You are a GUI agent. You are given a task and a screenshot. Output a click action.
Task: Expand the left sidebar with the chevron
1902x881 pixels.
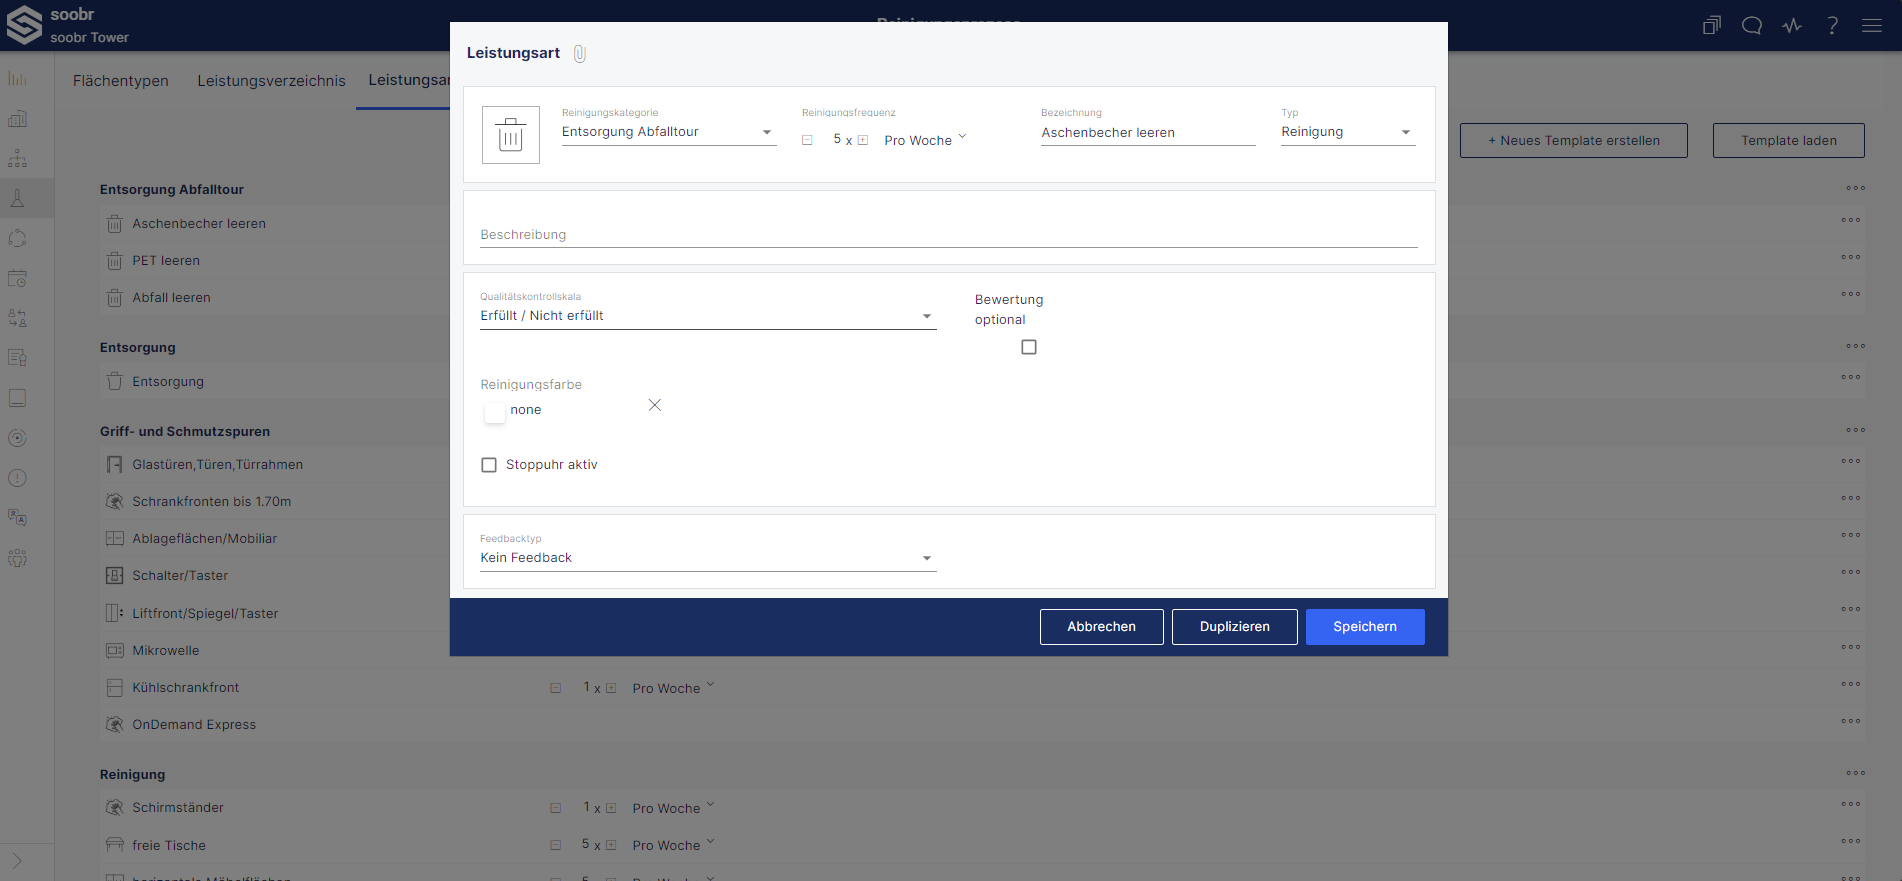17,861
